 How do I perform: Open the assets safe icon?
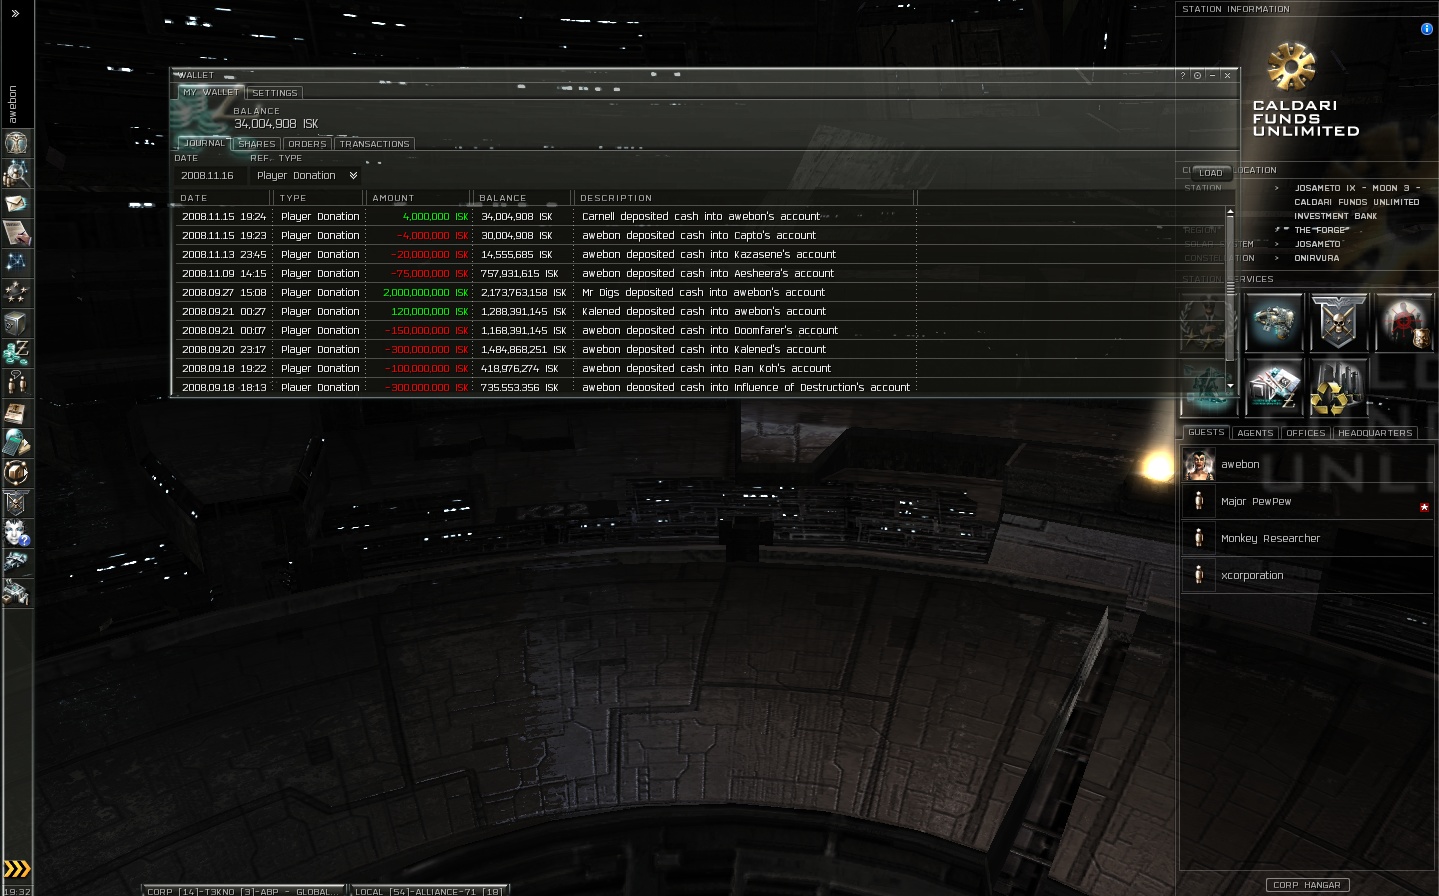16,322
